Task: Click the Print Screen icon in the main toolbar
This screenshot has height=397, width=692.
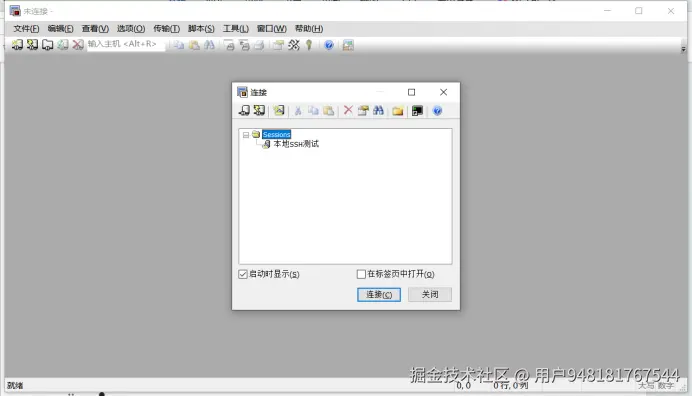Action: click(229, 45)
